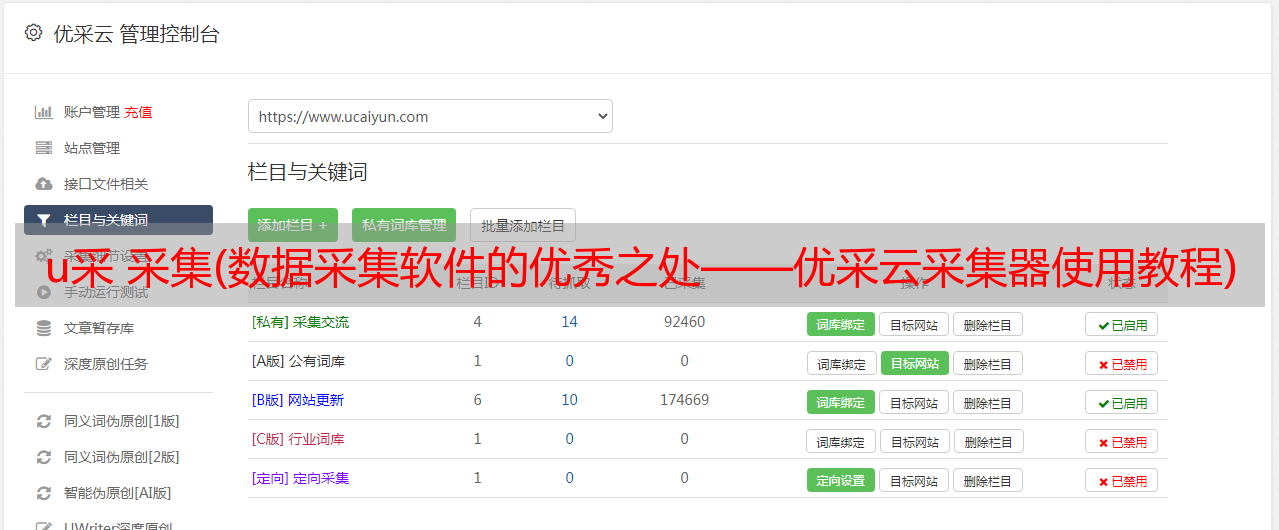Open 同义词伪原创[1版] via its refresh icon
Screen dimensions: 1279x530
point(43,421)
